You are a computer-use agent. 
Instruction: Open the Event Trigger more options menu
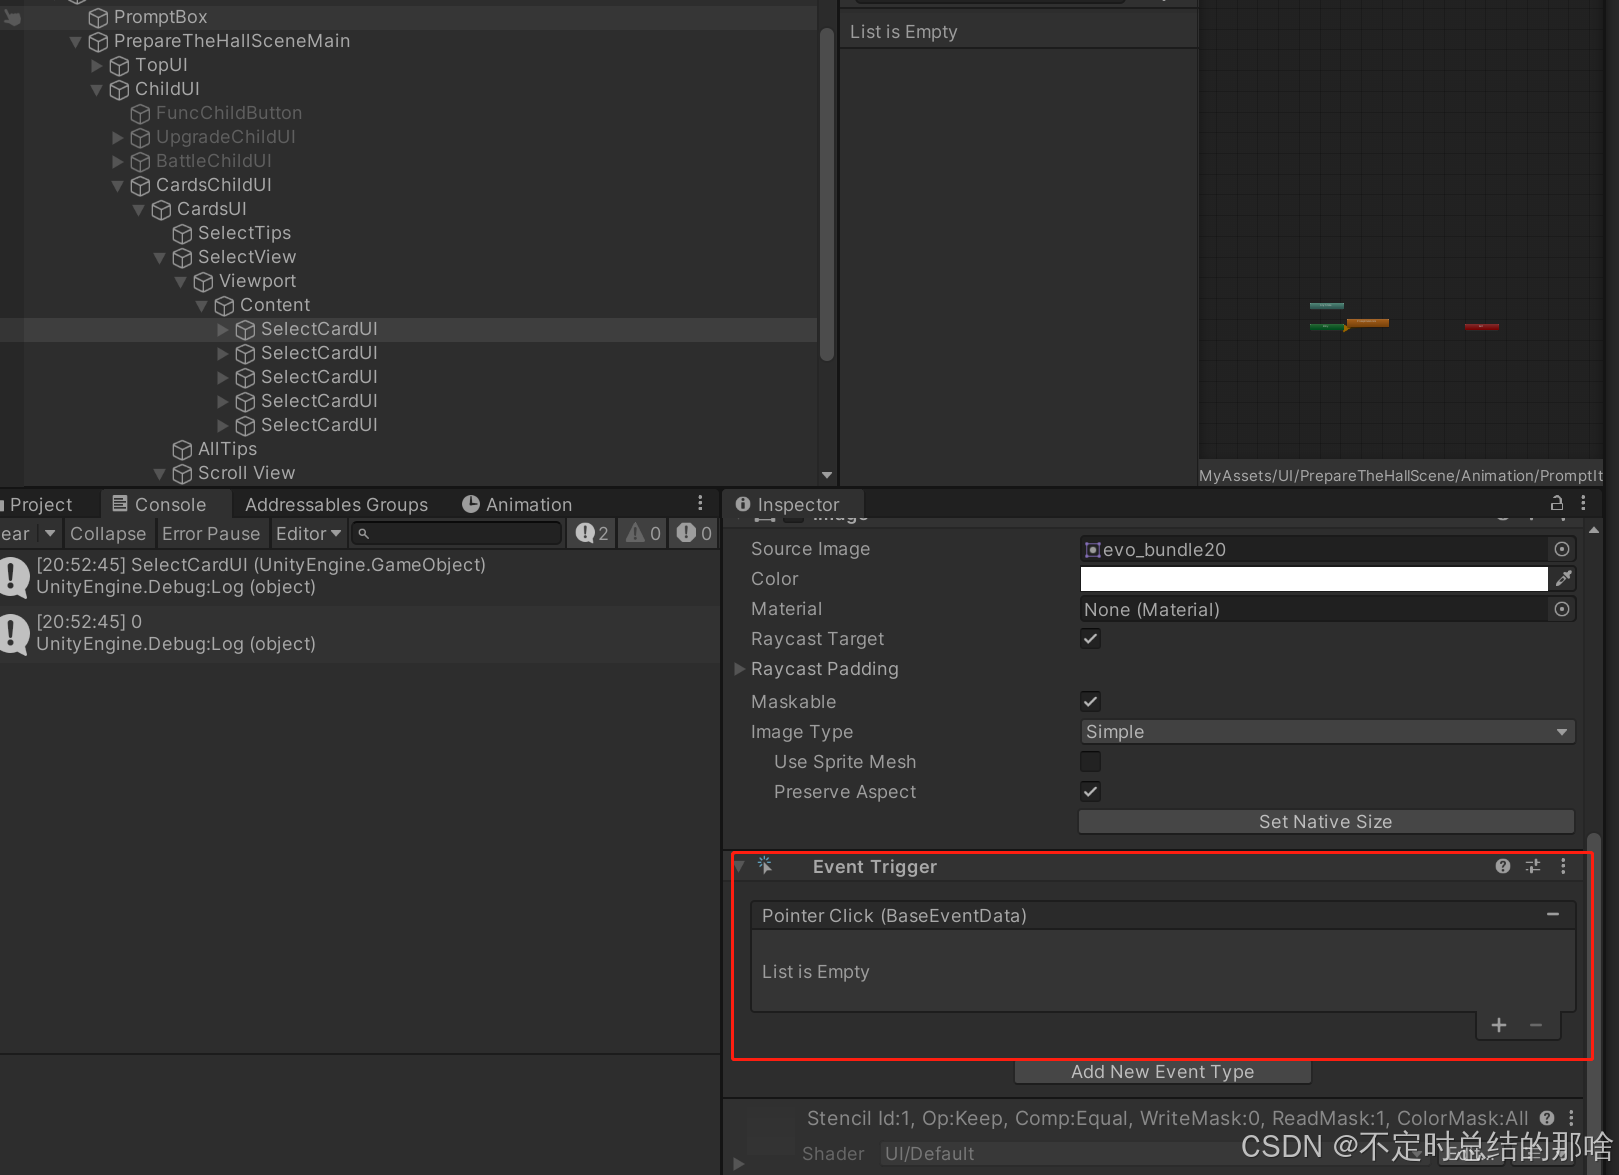tap(1564, 866)
